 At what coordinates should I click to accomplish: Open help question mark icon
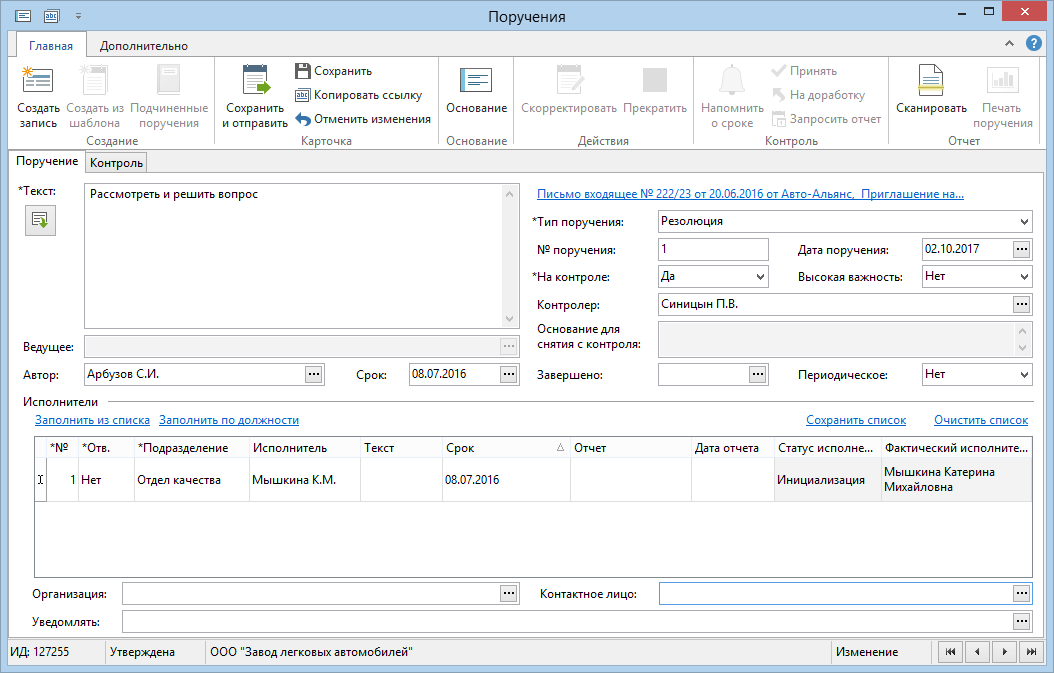(1034, 43)
